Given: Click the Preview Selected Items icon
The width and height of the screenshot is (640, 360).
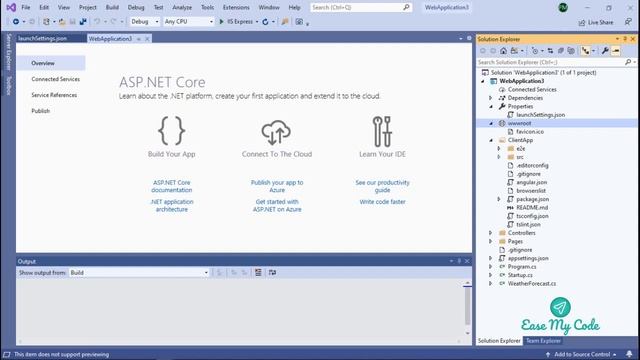Looking at the screenshot, I should click(x=616, y=51).
